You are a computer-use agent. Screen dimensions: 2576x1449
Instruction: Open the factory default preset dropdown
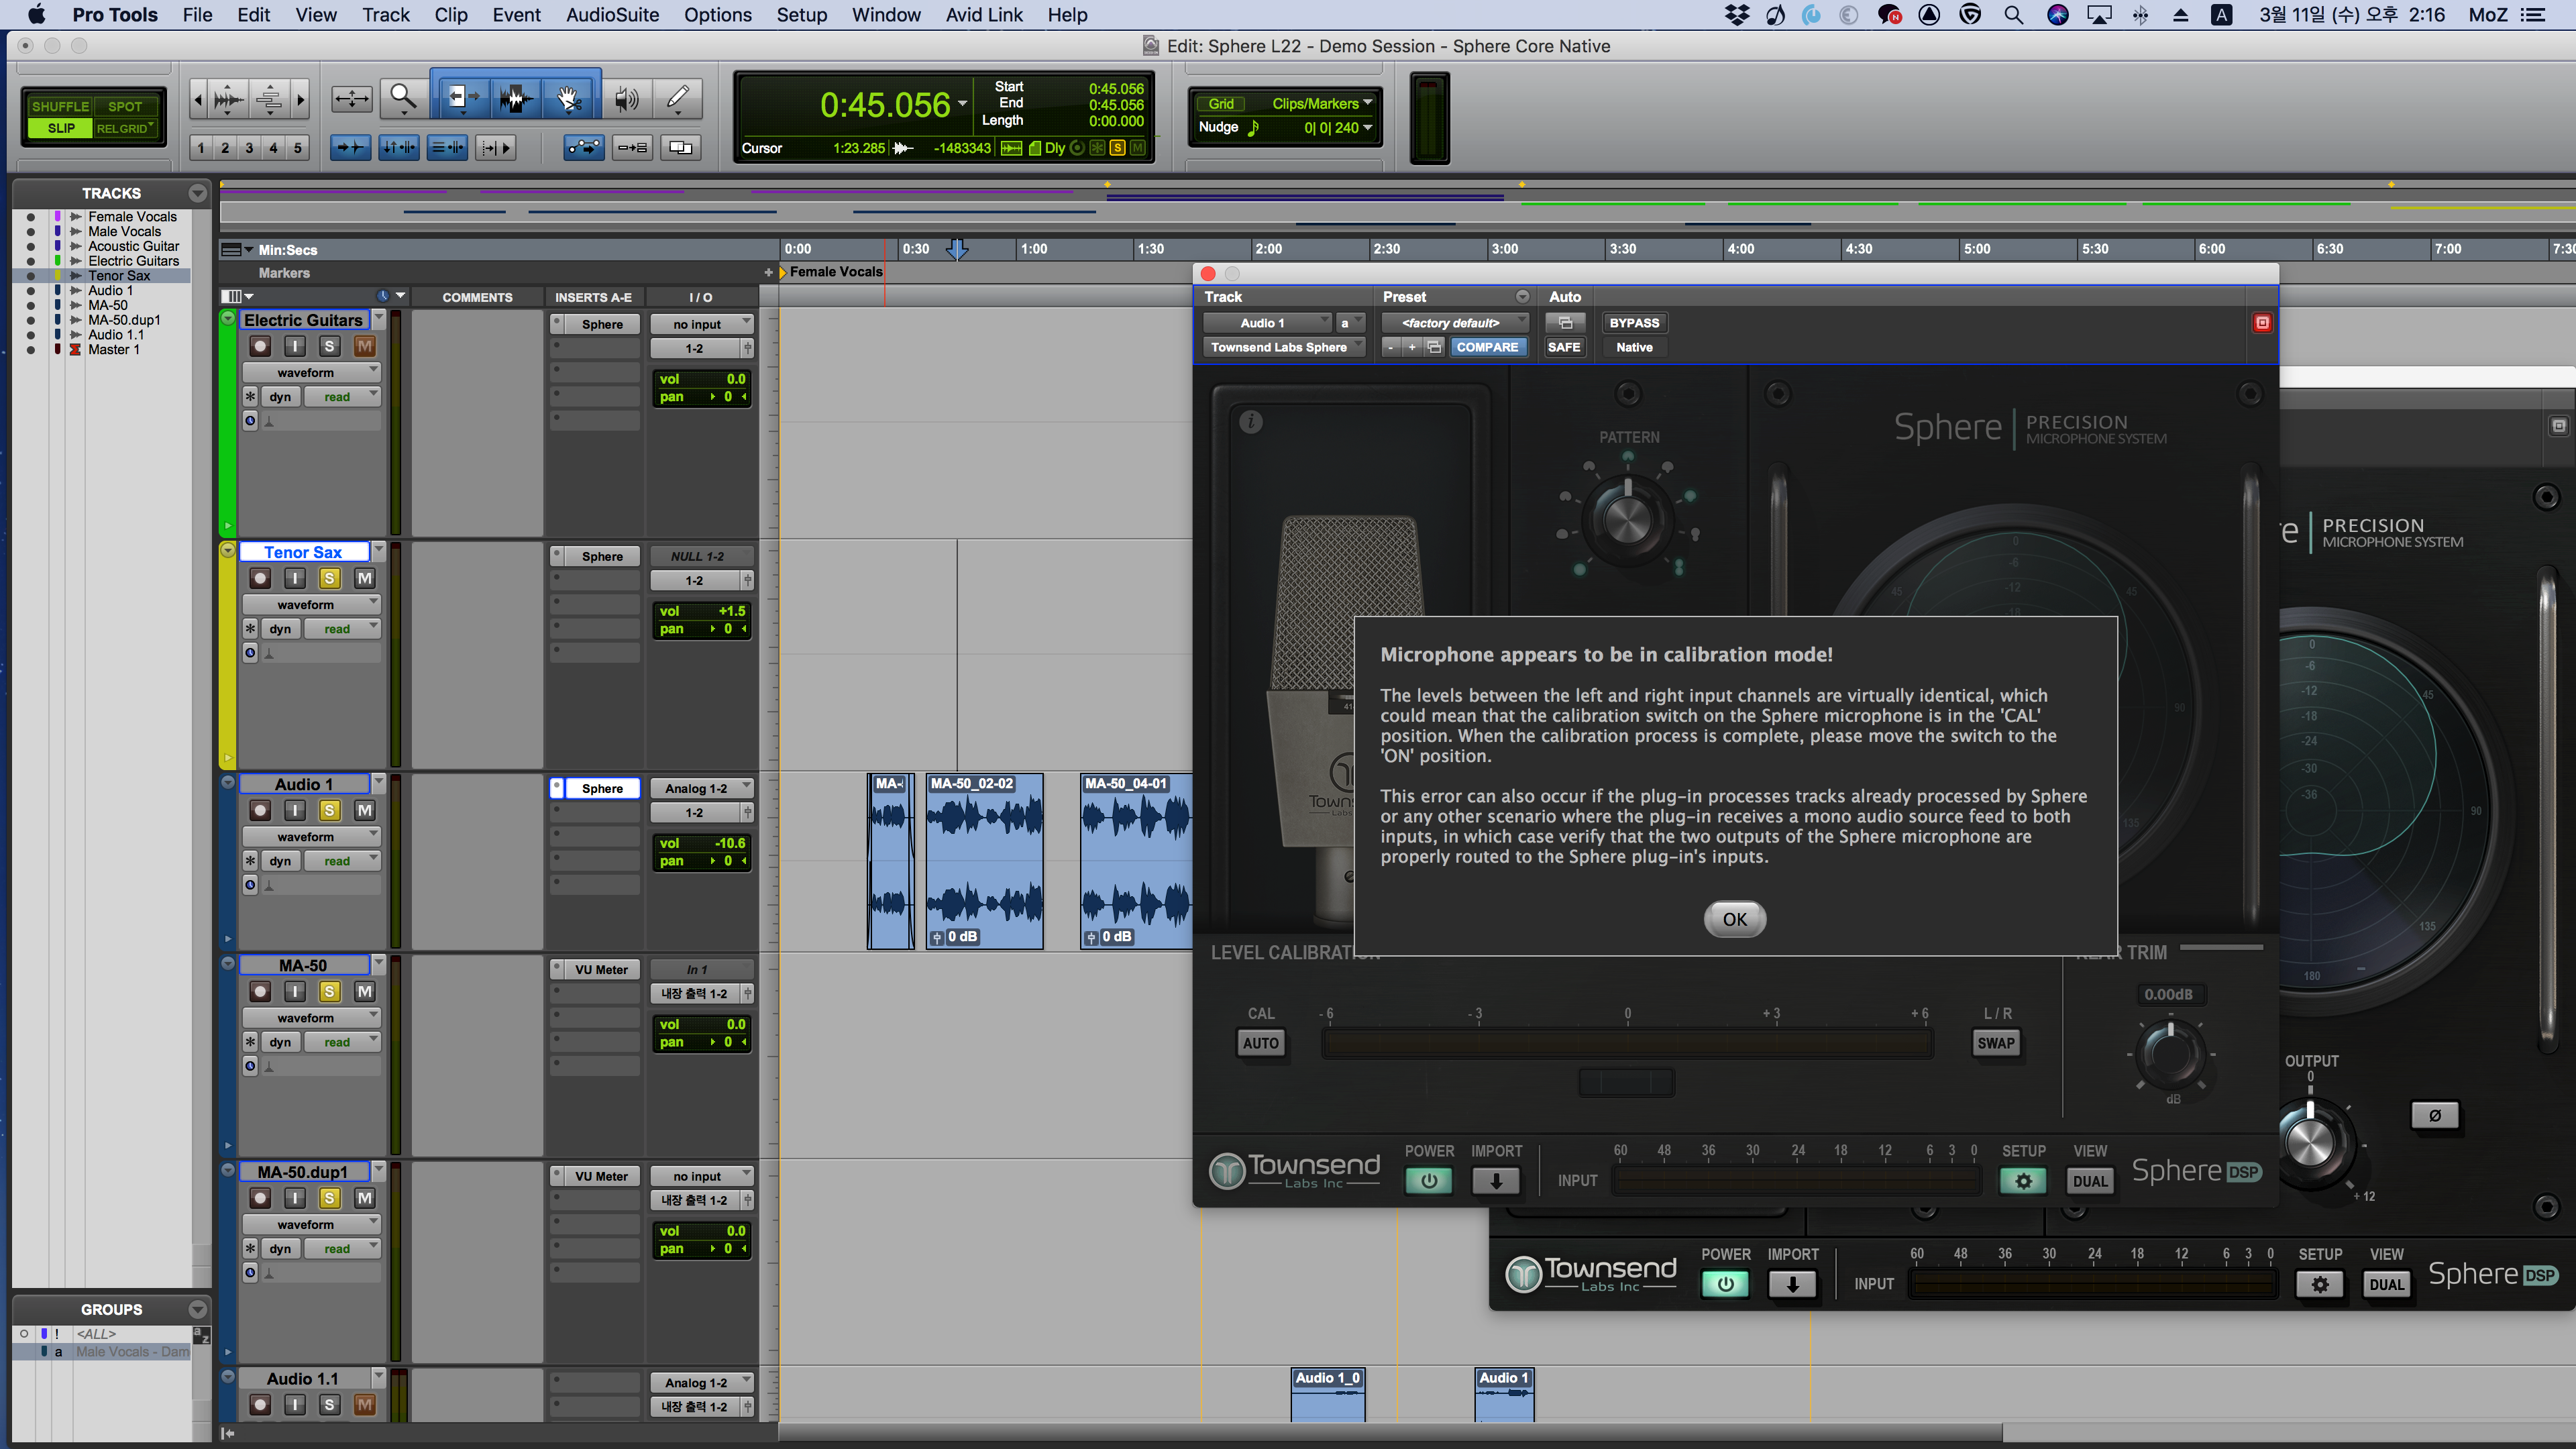[1456, 322]
